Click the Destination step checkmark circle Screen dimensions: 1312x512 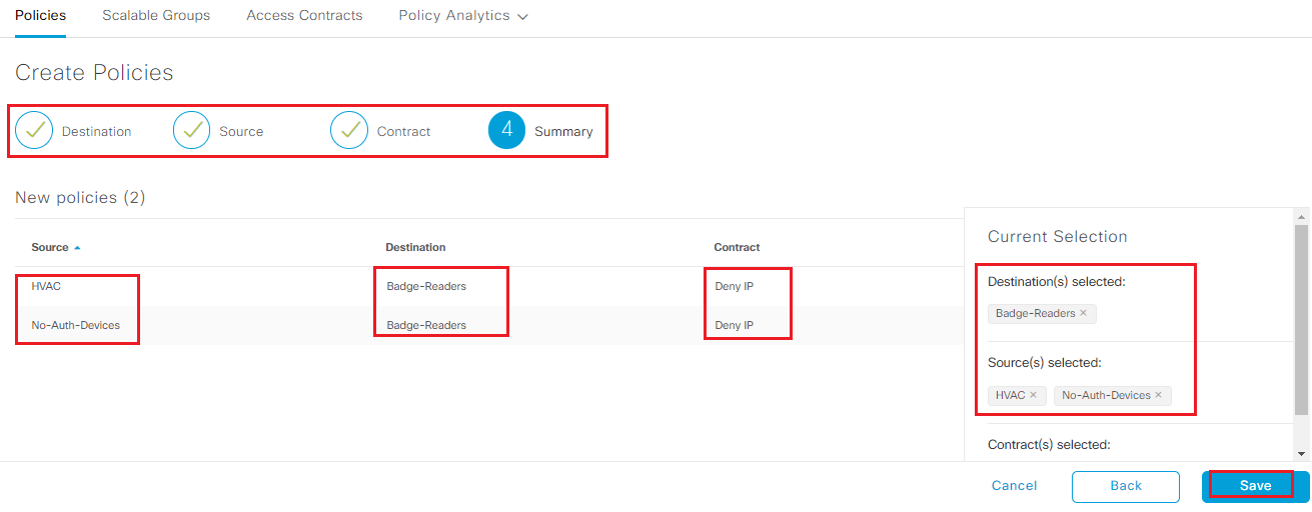(x=34, y=131)
